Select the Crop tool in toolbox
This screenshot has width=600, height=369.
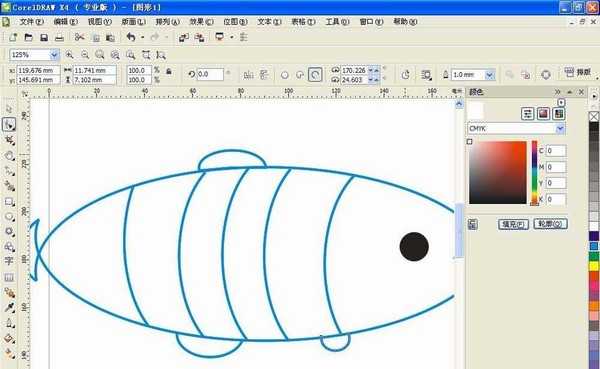tap(9, 140)
